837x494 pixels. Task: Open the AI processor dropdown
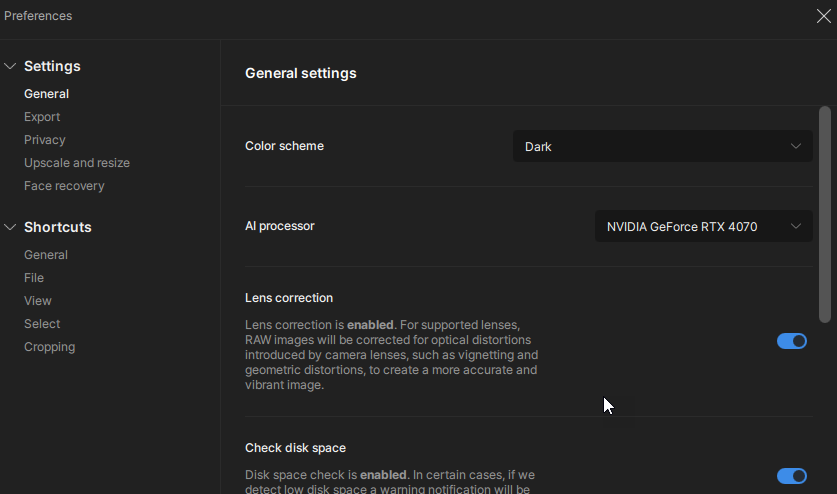(x=703, y=226)
